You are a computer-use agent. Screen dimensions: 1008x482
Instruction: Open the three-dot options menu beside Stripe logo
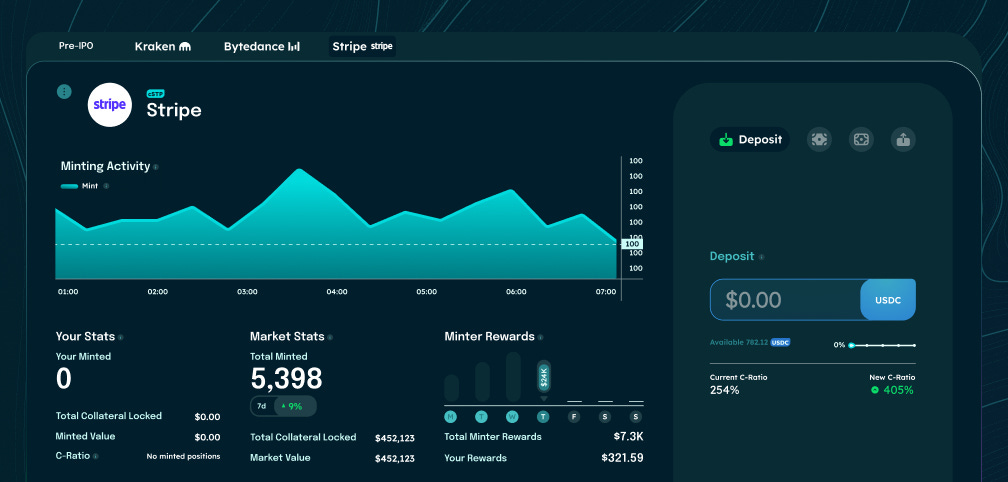click(x=64, y=91)
